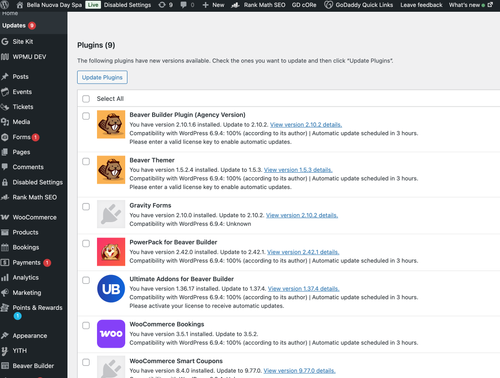
Task: Open the GD cORe admin bar item
Action: (304, 5)
